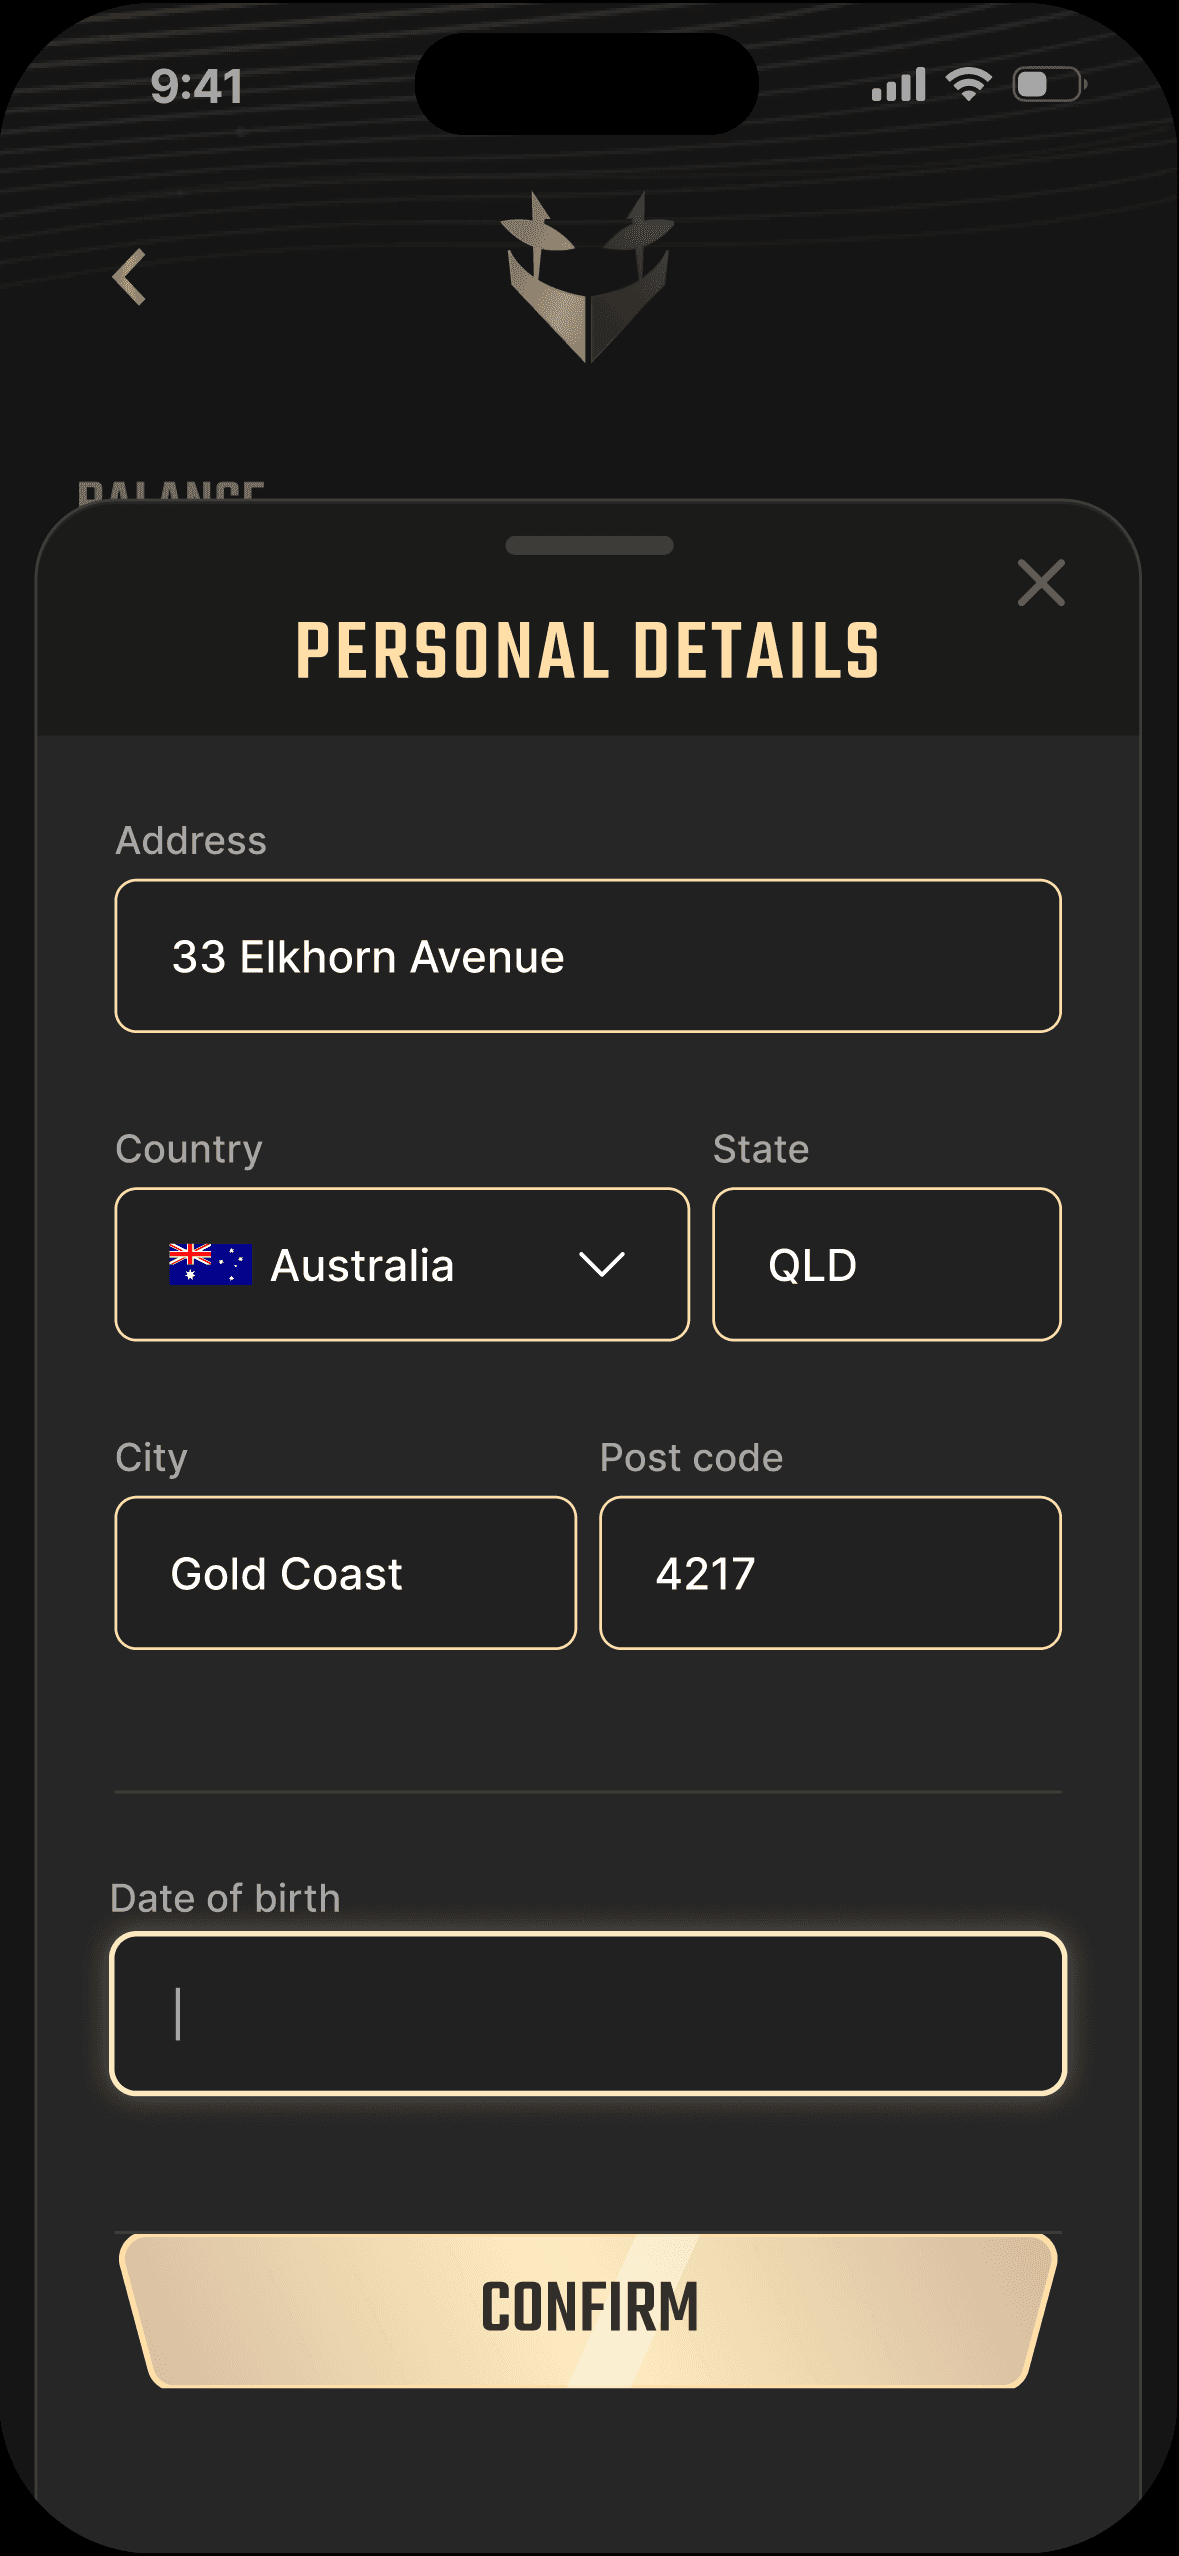Edit the Address field 33 Elkhorn Avenue
1179x2556 pixels.
coord(588,956)
